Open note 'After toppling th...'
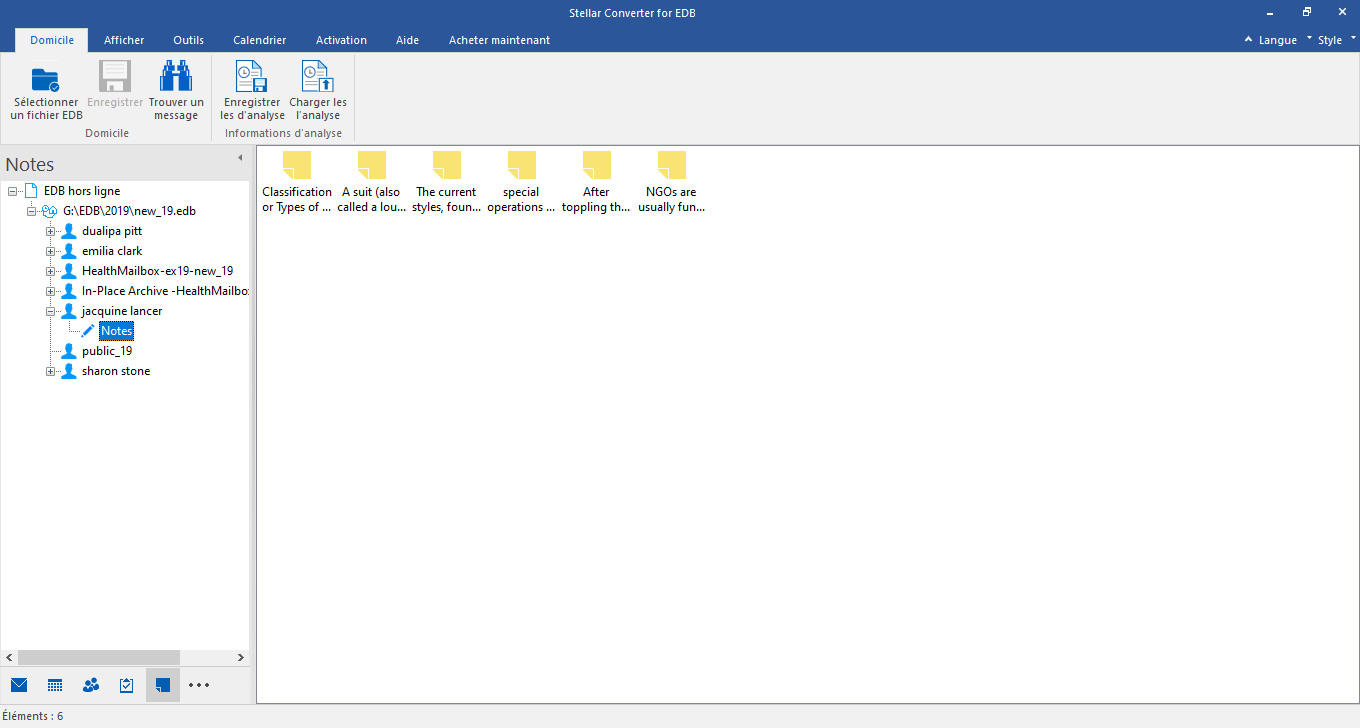The width and height of the screenshot is (1360, 728). 596,182
